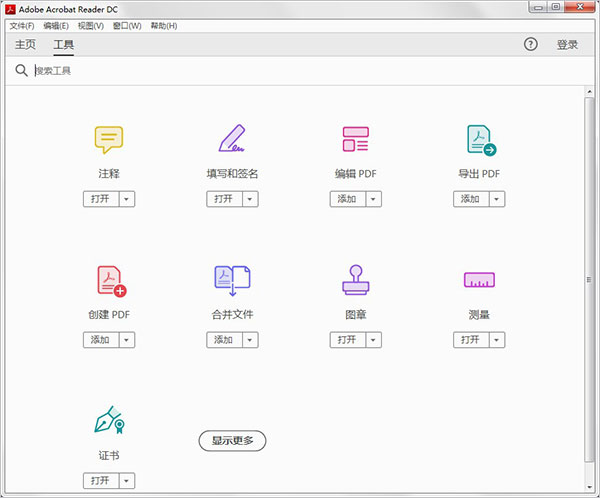This screenshot has width=600, height=498.
Task: Click the 注释 comment bubble icon
Action: coord(109,139)
